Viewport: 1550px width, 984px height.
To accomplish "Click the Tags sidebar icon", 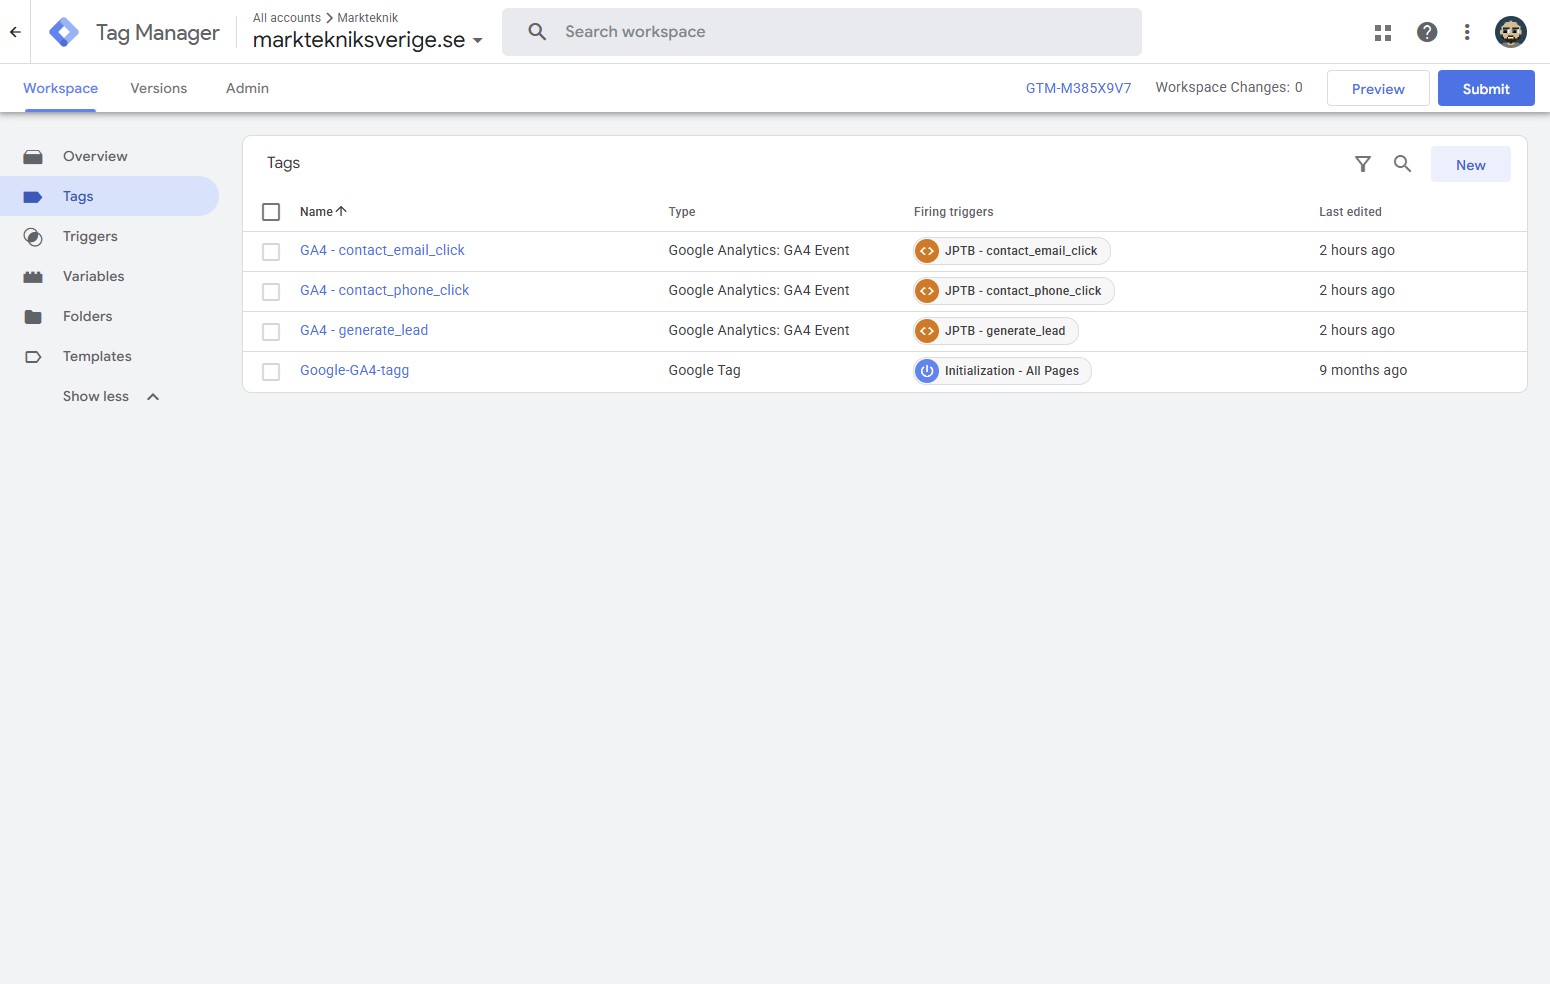I will tap(33, 197).
